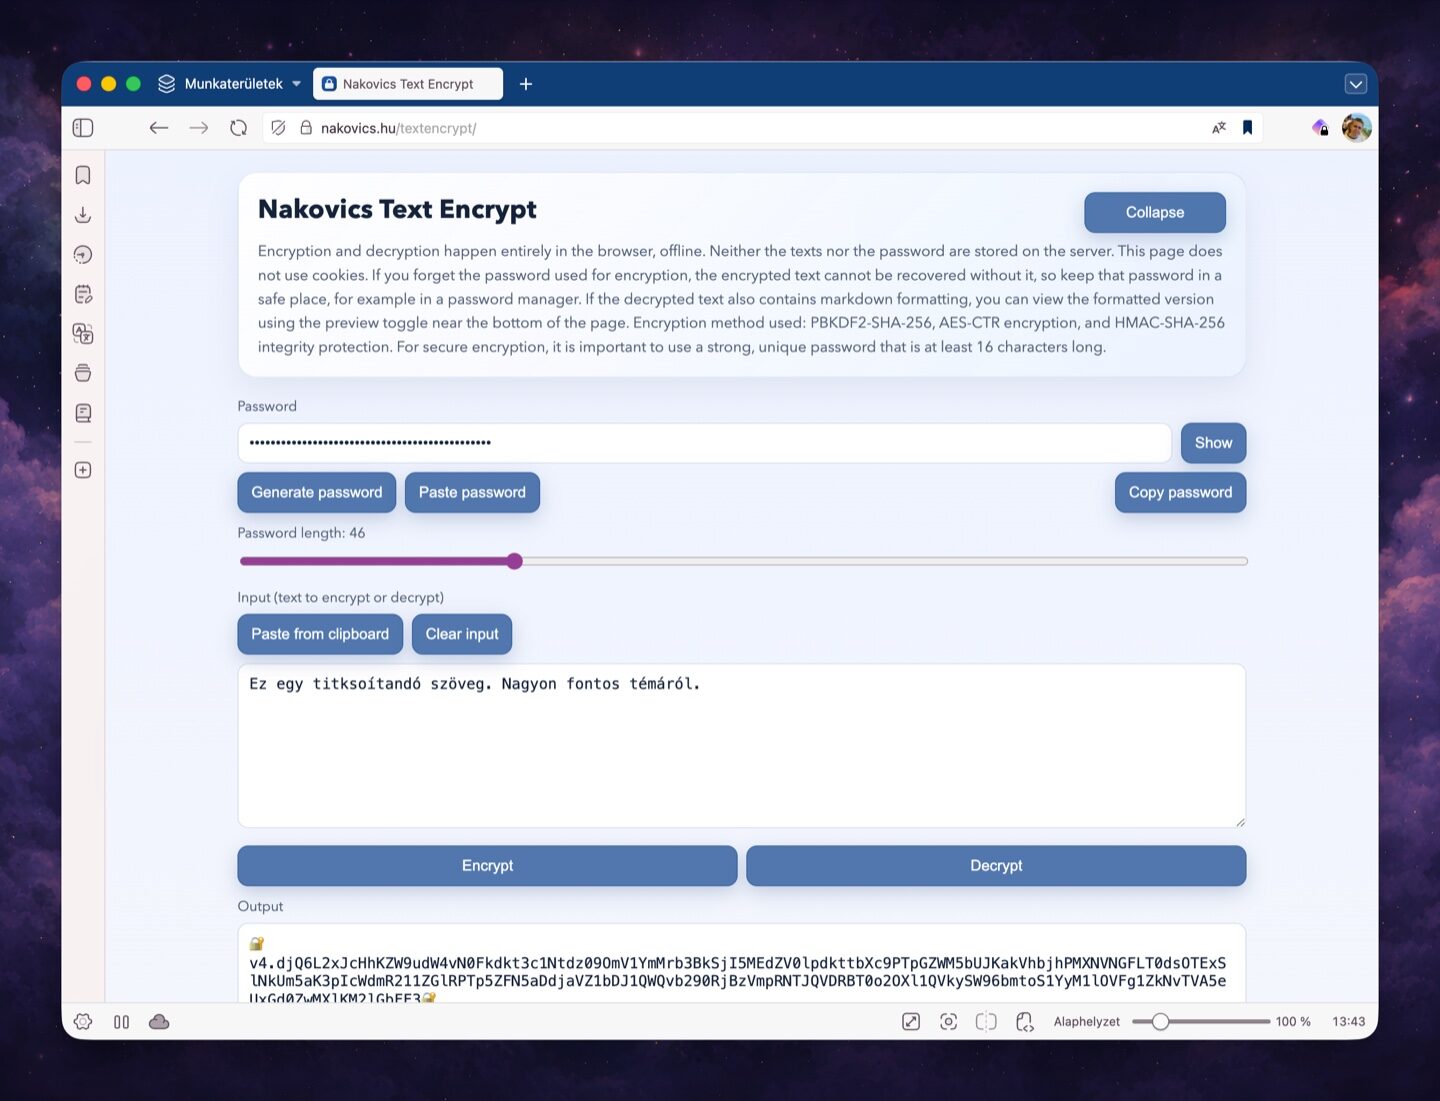Reload the current page
The height and width of the screenshot is (1101, 1440).
pyautogui.click(x=238, y=128)
